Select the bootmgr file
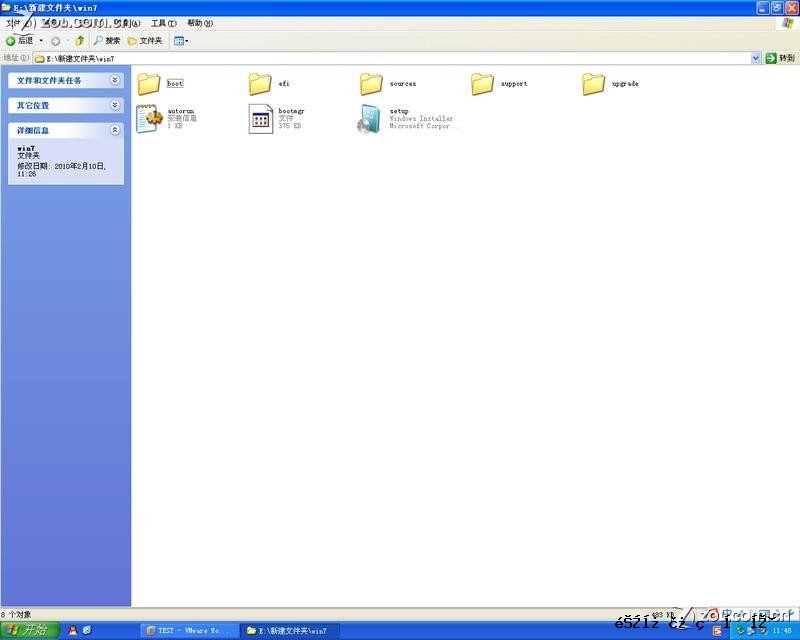This screenshot has width=800, height=640. pos(262,118)
